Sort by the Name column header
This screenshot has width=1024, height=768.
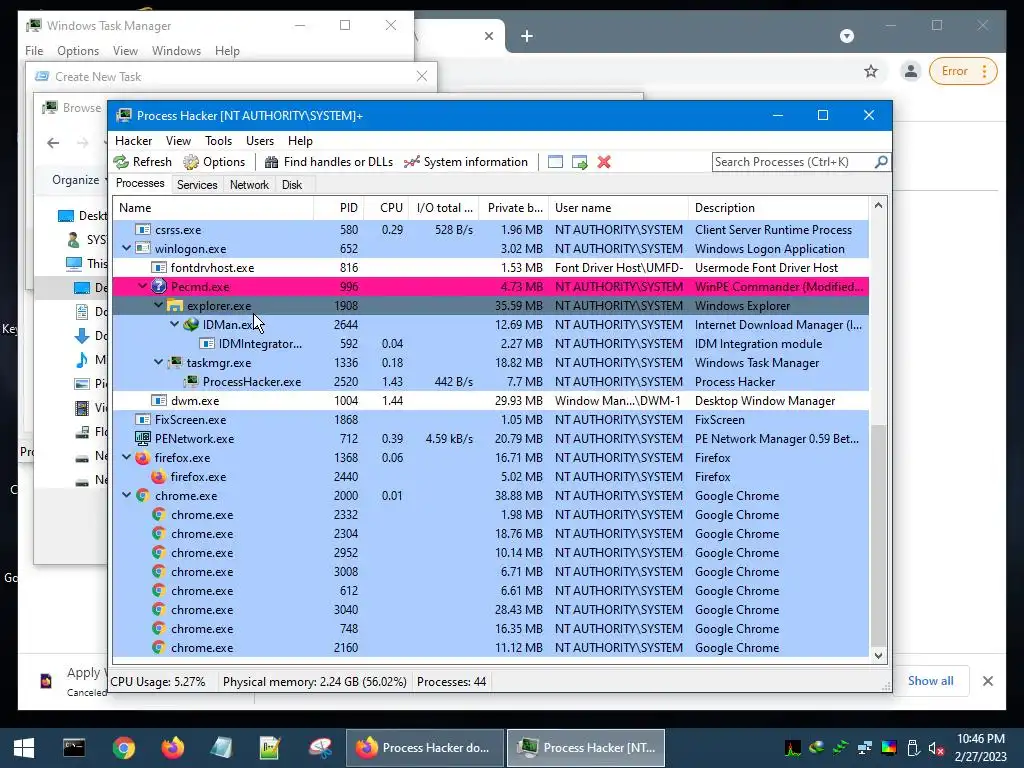coord(213,208)
